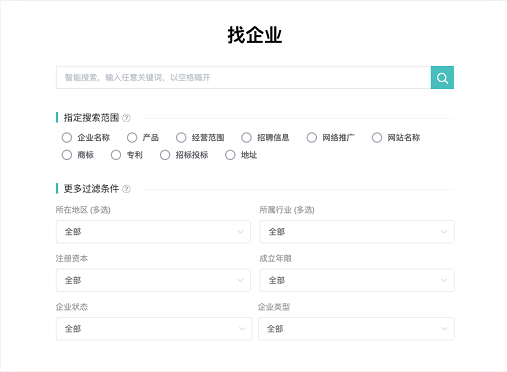The width and height of the screenshot is (507, 372).
Task: Click the 找企业 page title
Action: [x=255, y=35]
